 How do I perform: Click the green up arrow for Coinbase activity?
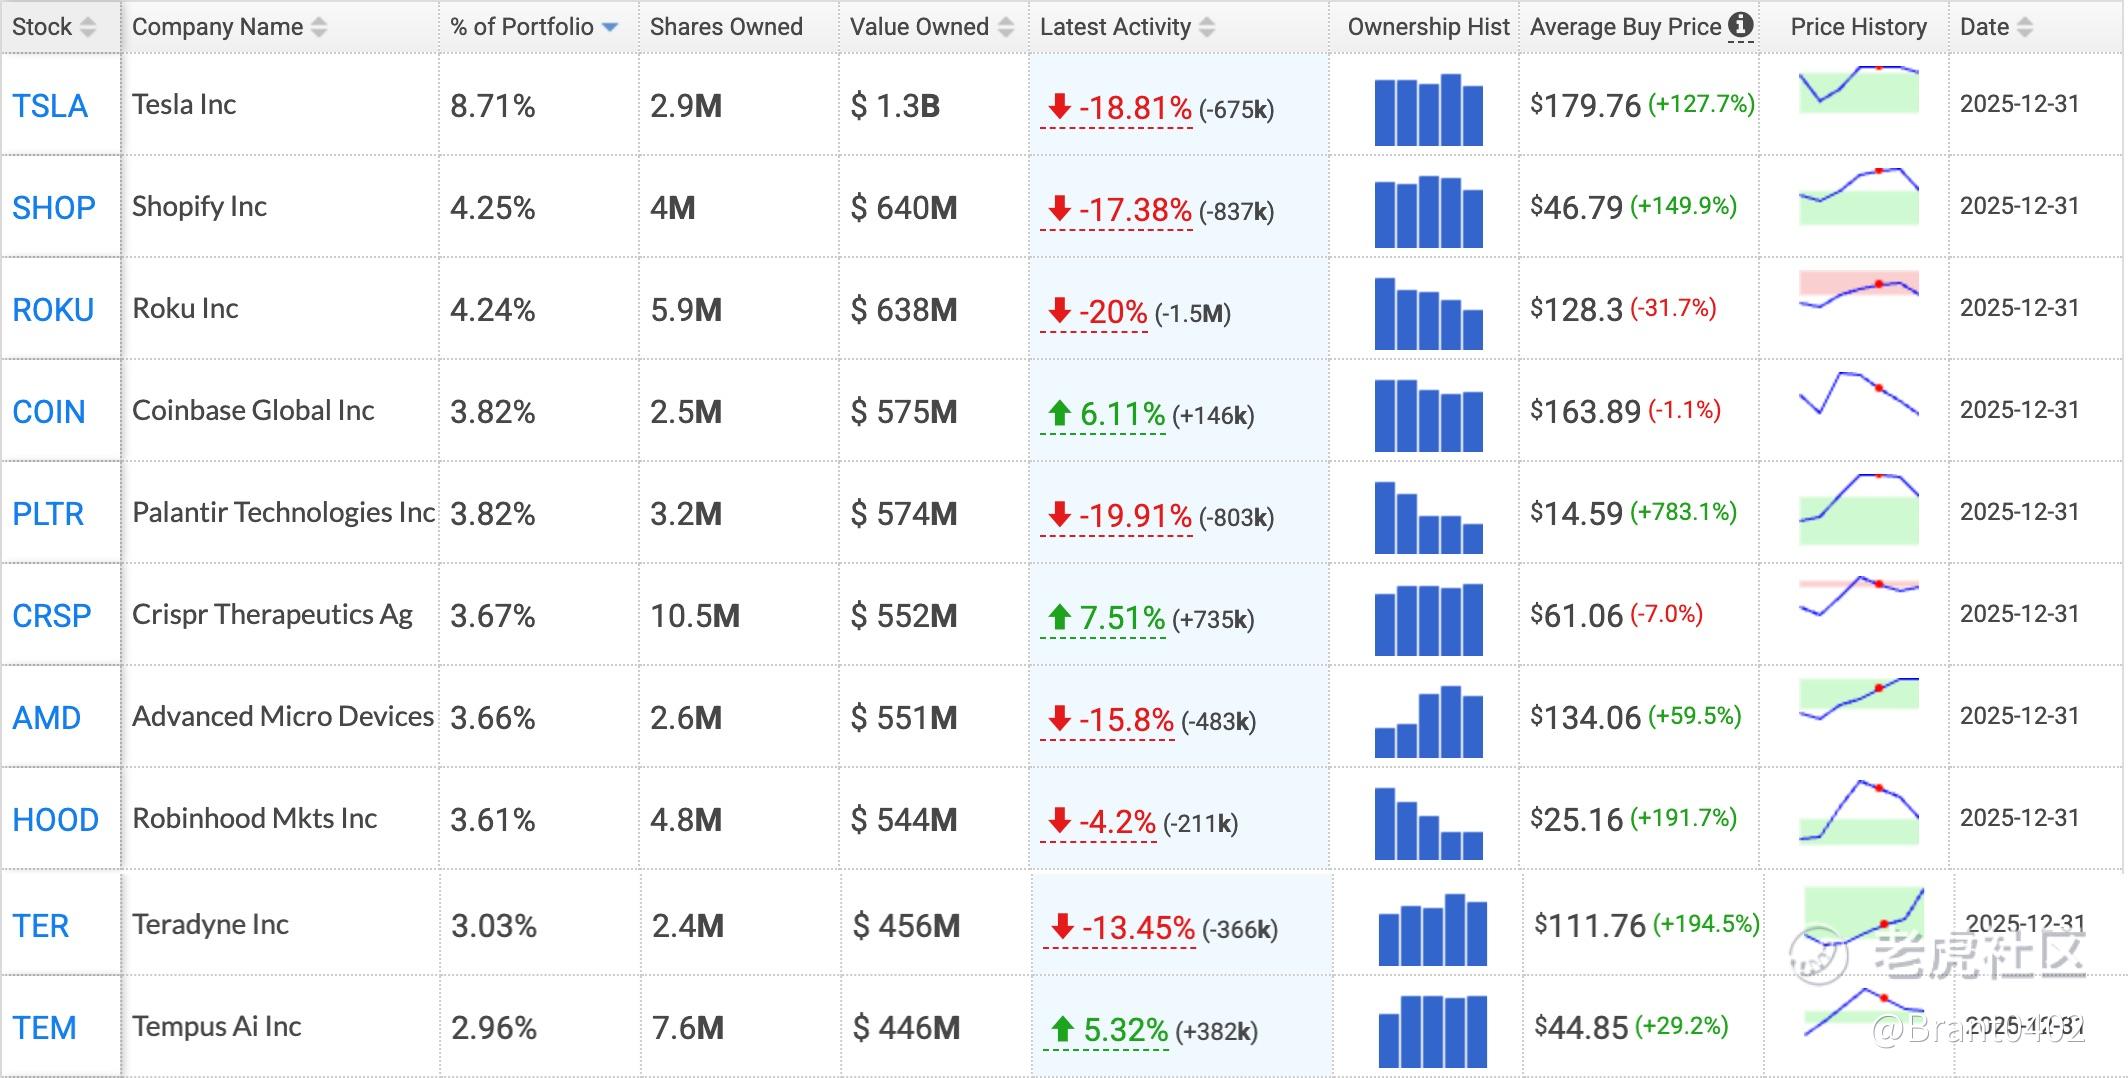1059,412
